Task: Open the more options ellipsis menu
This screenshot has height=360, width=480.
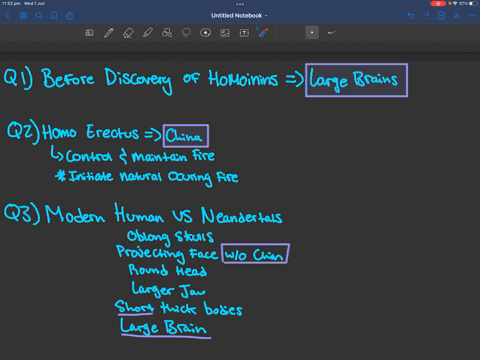Action: [x=472, y=15]
